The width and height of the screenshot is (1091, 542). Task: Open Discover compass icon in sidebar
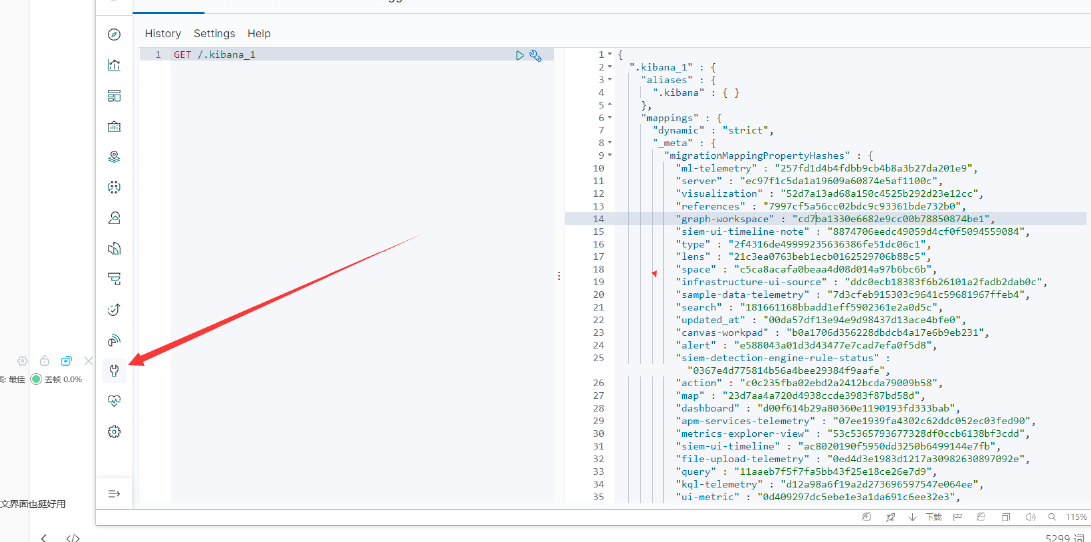click(114, 35)
